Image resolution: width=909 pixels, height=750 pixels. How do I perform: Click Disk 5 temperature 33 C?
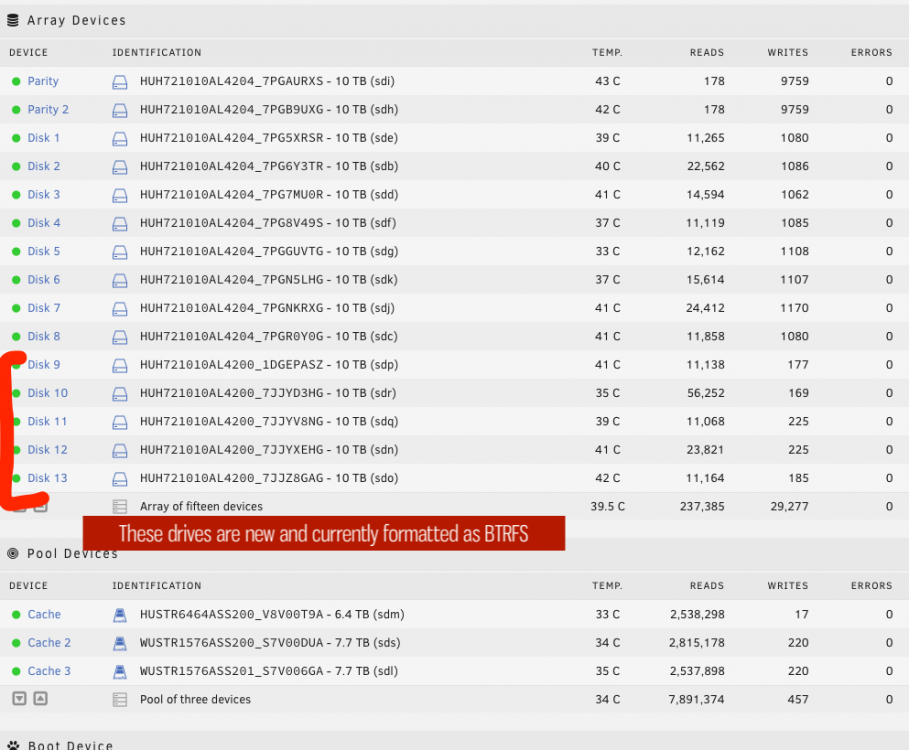tap(608, 252)
